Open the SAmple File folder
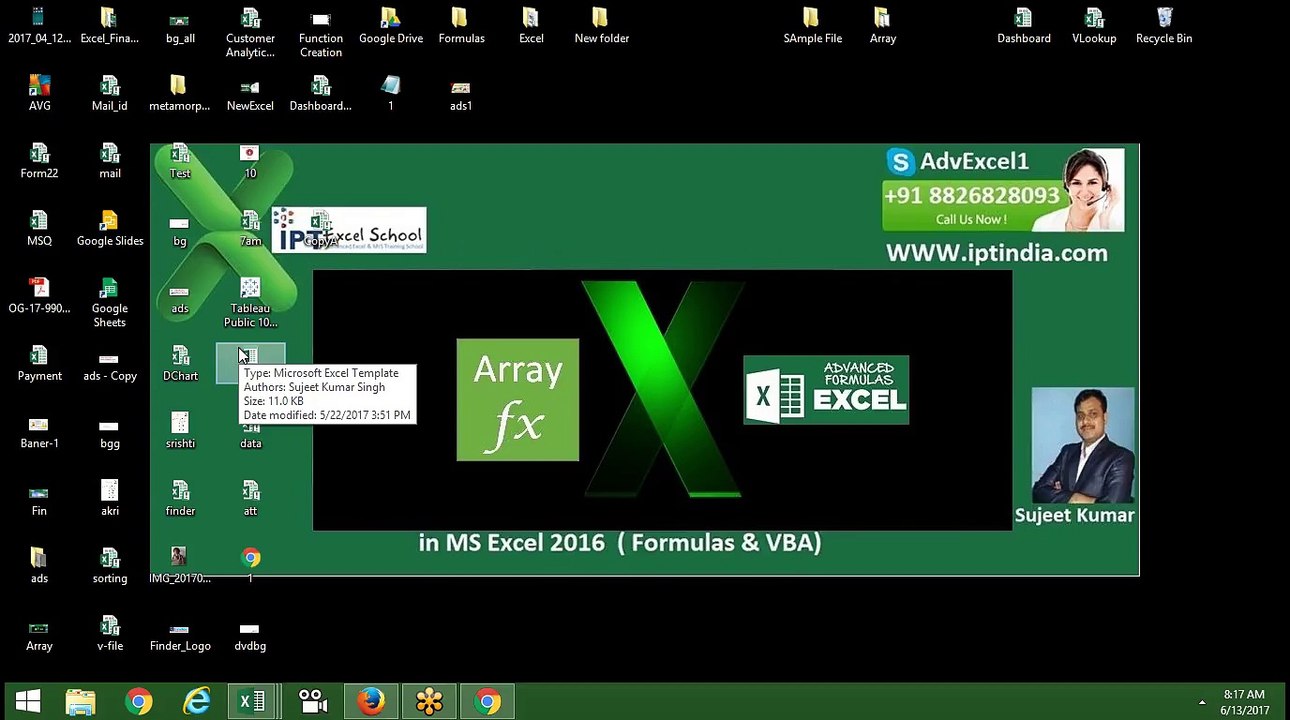The image size is (1290, 720). point(812,26)
